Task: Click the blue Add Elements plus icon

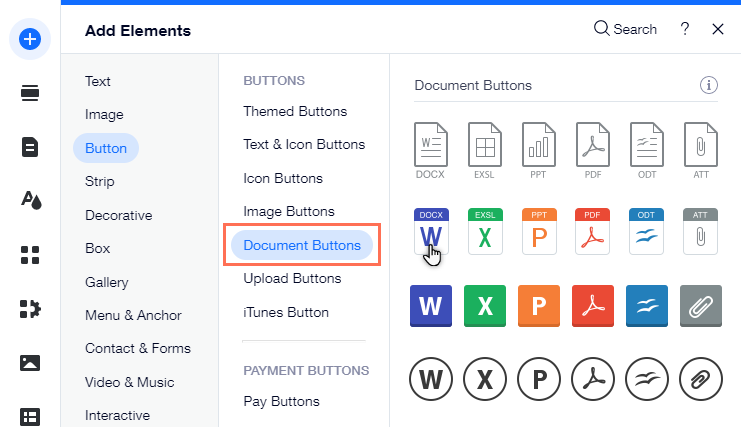Action: 30,39
